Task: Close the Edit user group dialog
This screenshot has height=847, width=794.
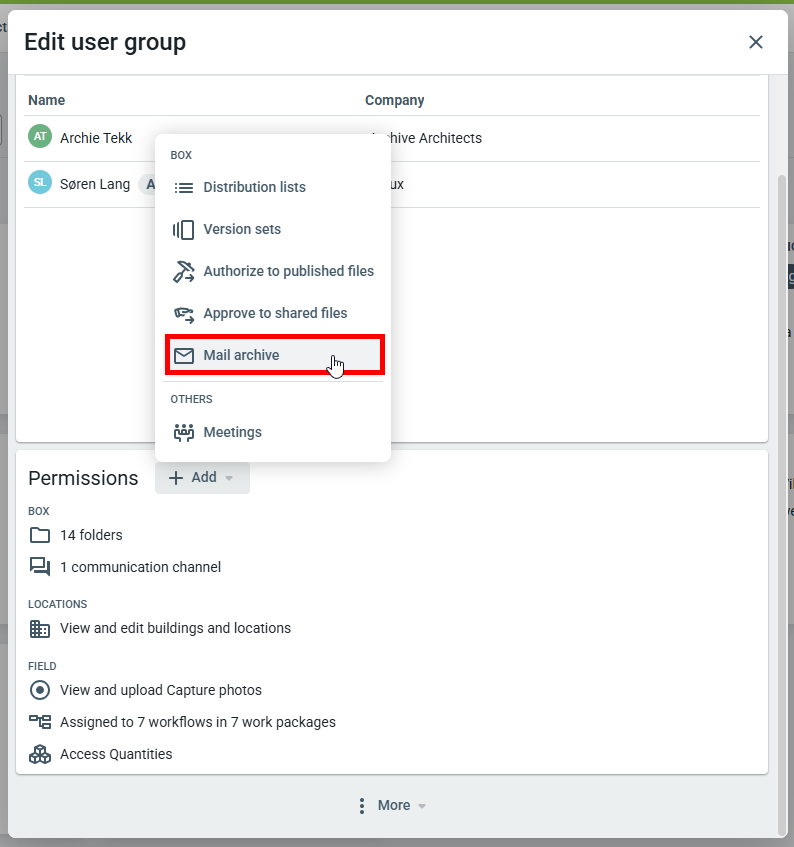Action: click(x=756, y=42)
